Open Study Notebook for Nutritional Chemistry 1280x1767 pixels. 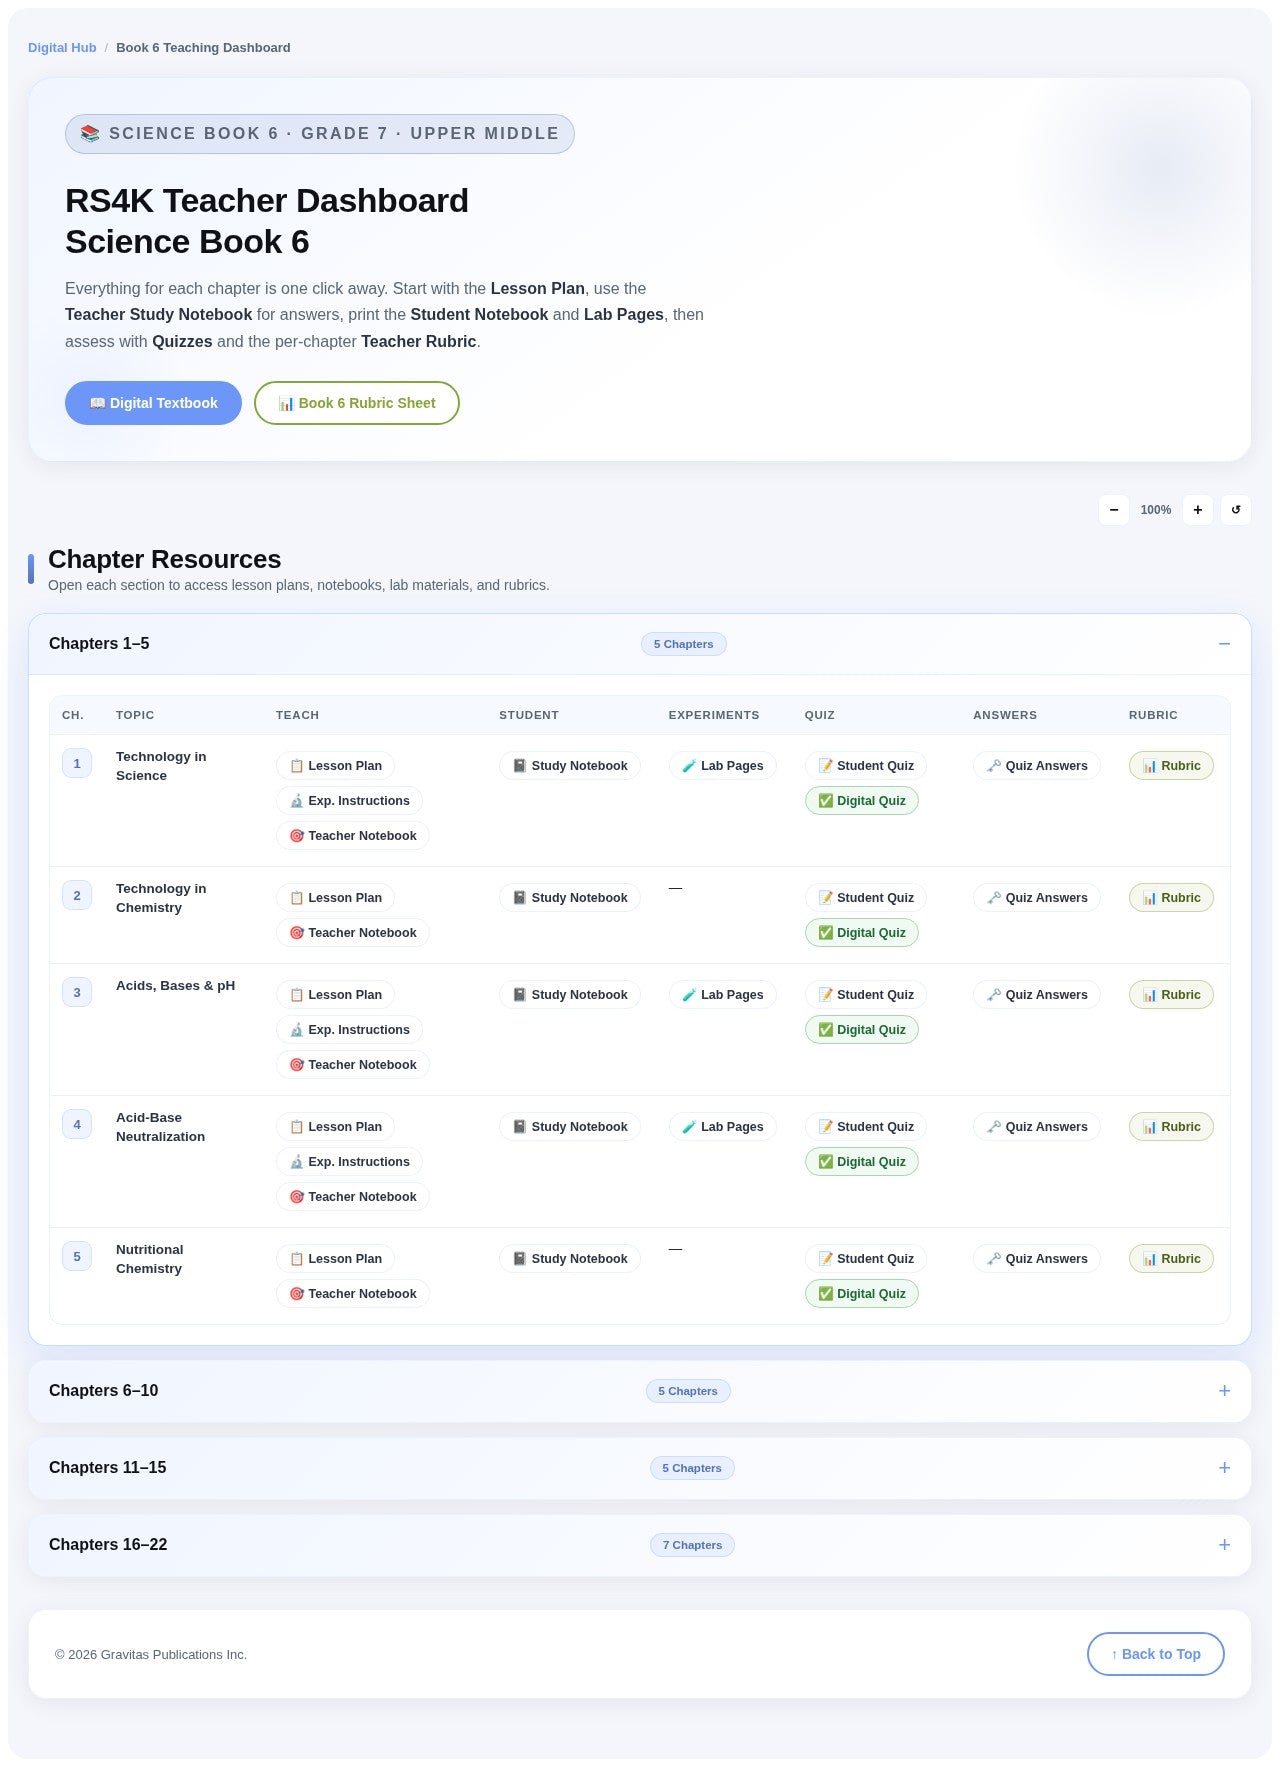point(570,1259)
